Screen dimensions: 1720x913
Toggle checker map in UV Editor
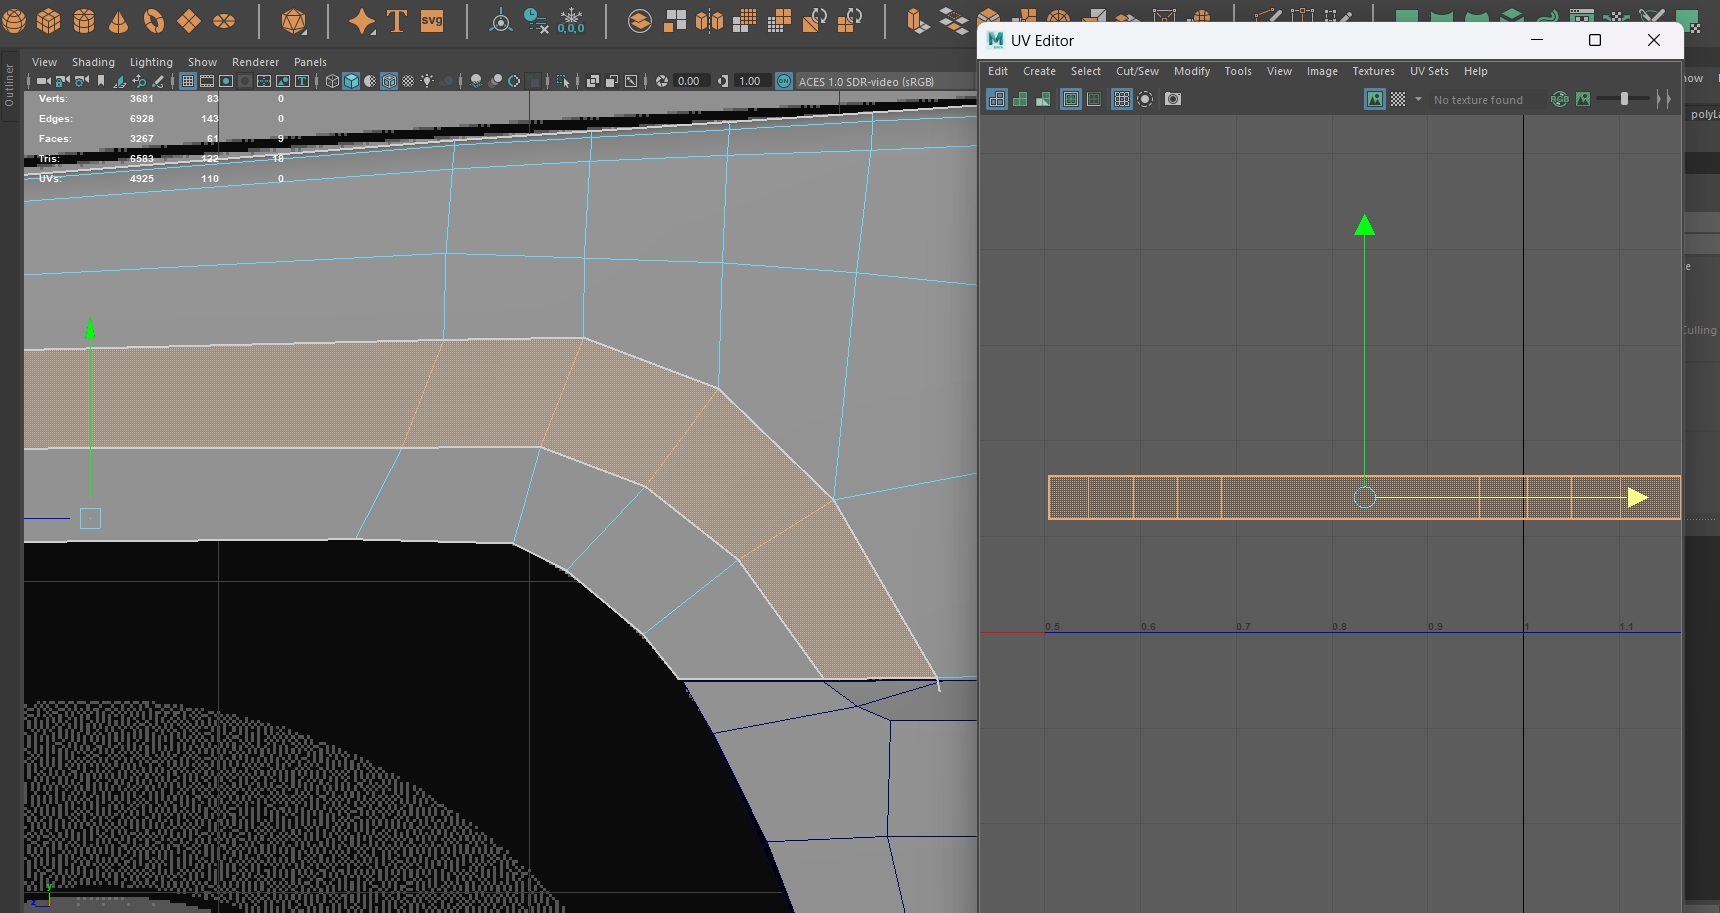[1398, 99]
